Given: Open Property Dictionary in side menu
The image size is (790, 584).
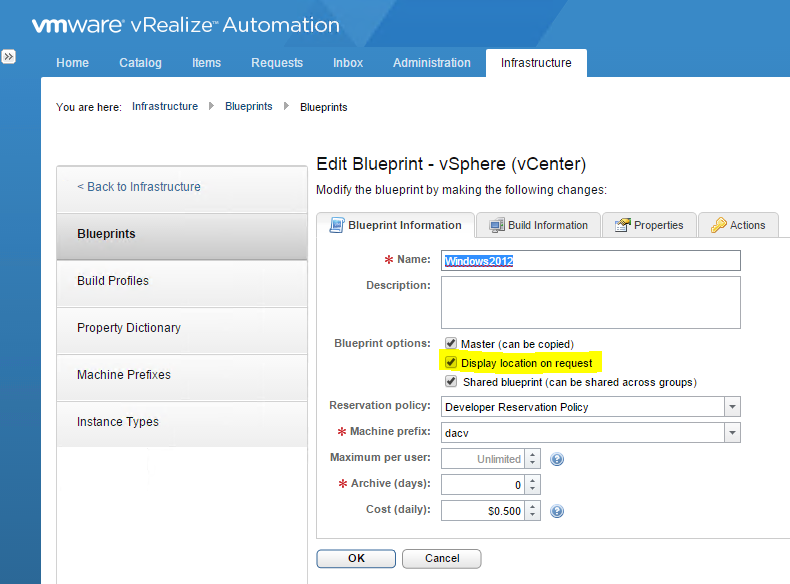Looking at the screenshot, I should 182,331.
